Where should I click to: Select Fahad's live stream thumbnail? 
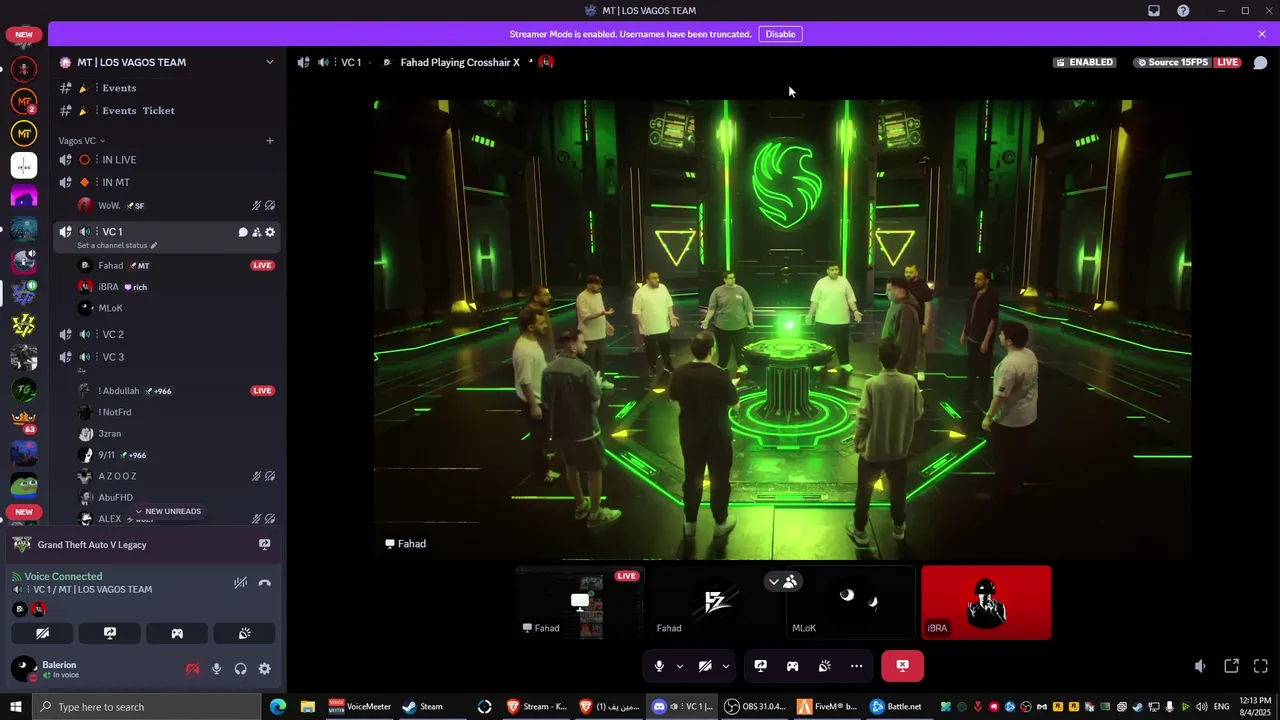point(580,602)
